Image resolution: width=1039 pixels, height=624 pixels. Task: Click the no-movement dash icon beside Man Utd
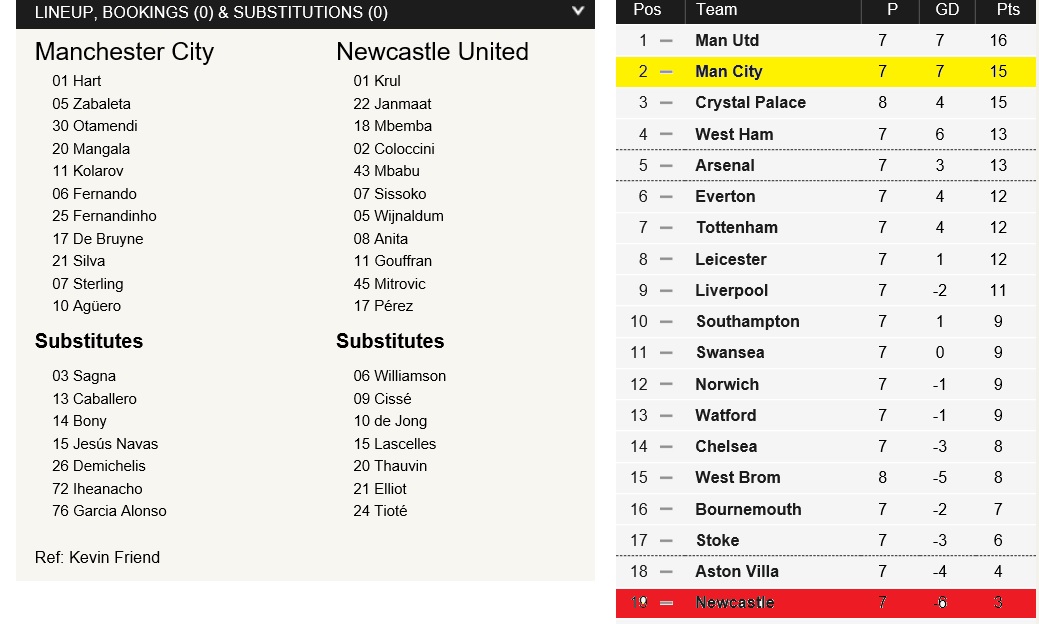pyautogui.click(x=667, y=41)
